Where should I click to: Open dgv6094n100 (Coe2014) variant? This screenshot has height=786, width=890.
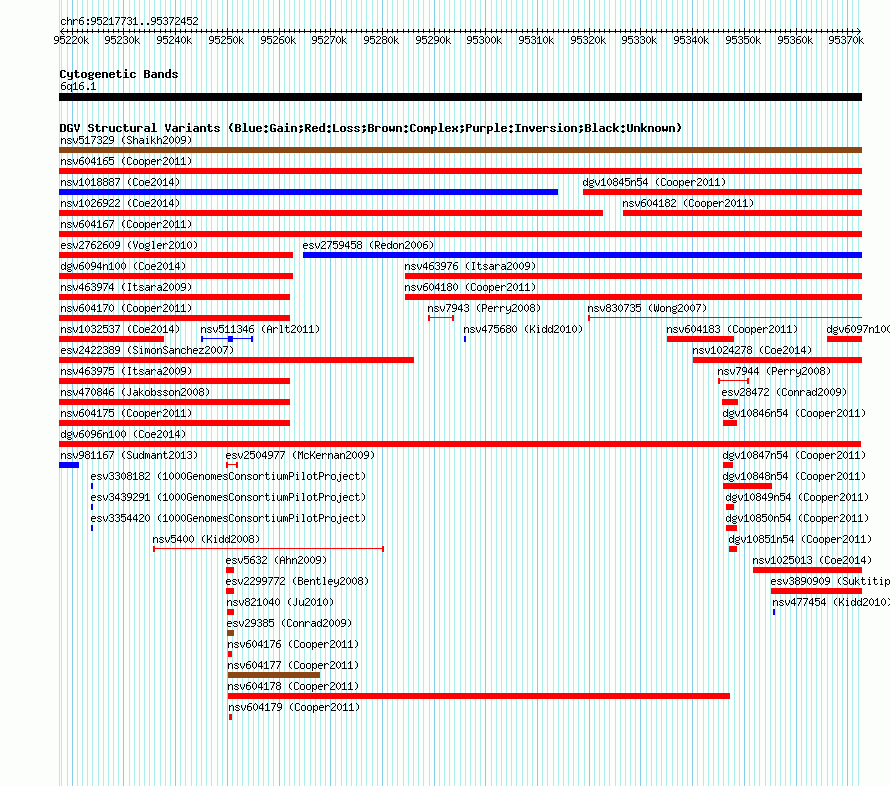coord(123,266)
